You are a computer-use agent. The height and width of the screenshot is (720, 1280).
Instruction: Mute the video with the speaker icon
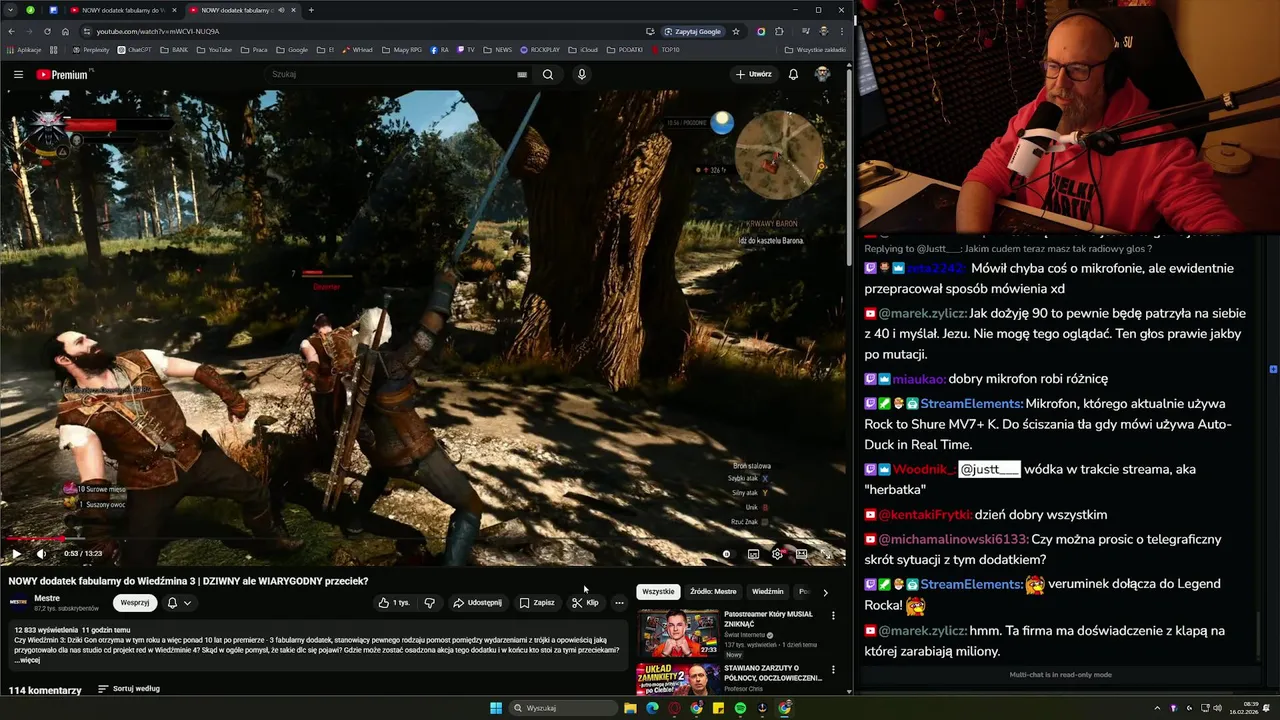[41, 553]
